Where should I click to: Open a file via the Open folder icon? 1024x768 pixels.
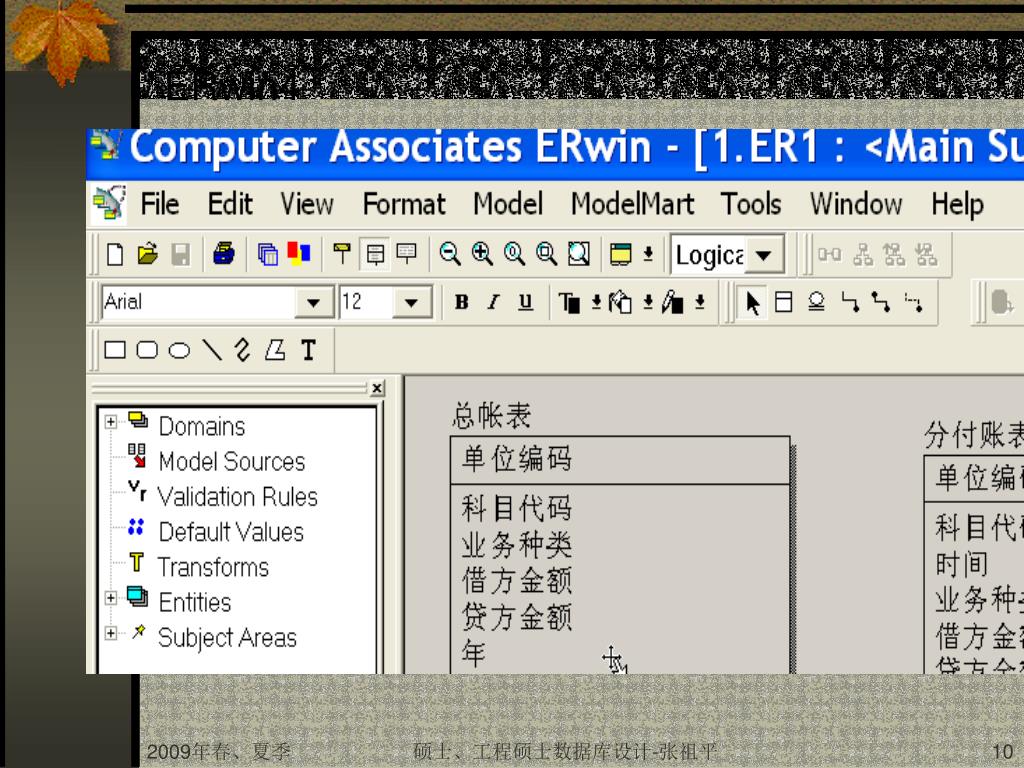[148, 254]
